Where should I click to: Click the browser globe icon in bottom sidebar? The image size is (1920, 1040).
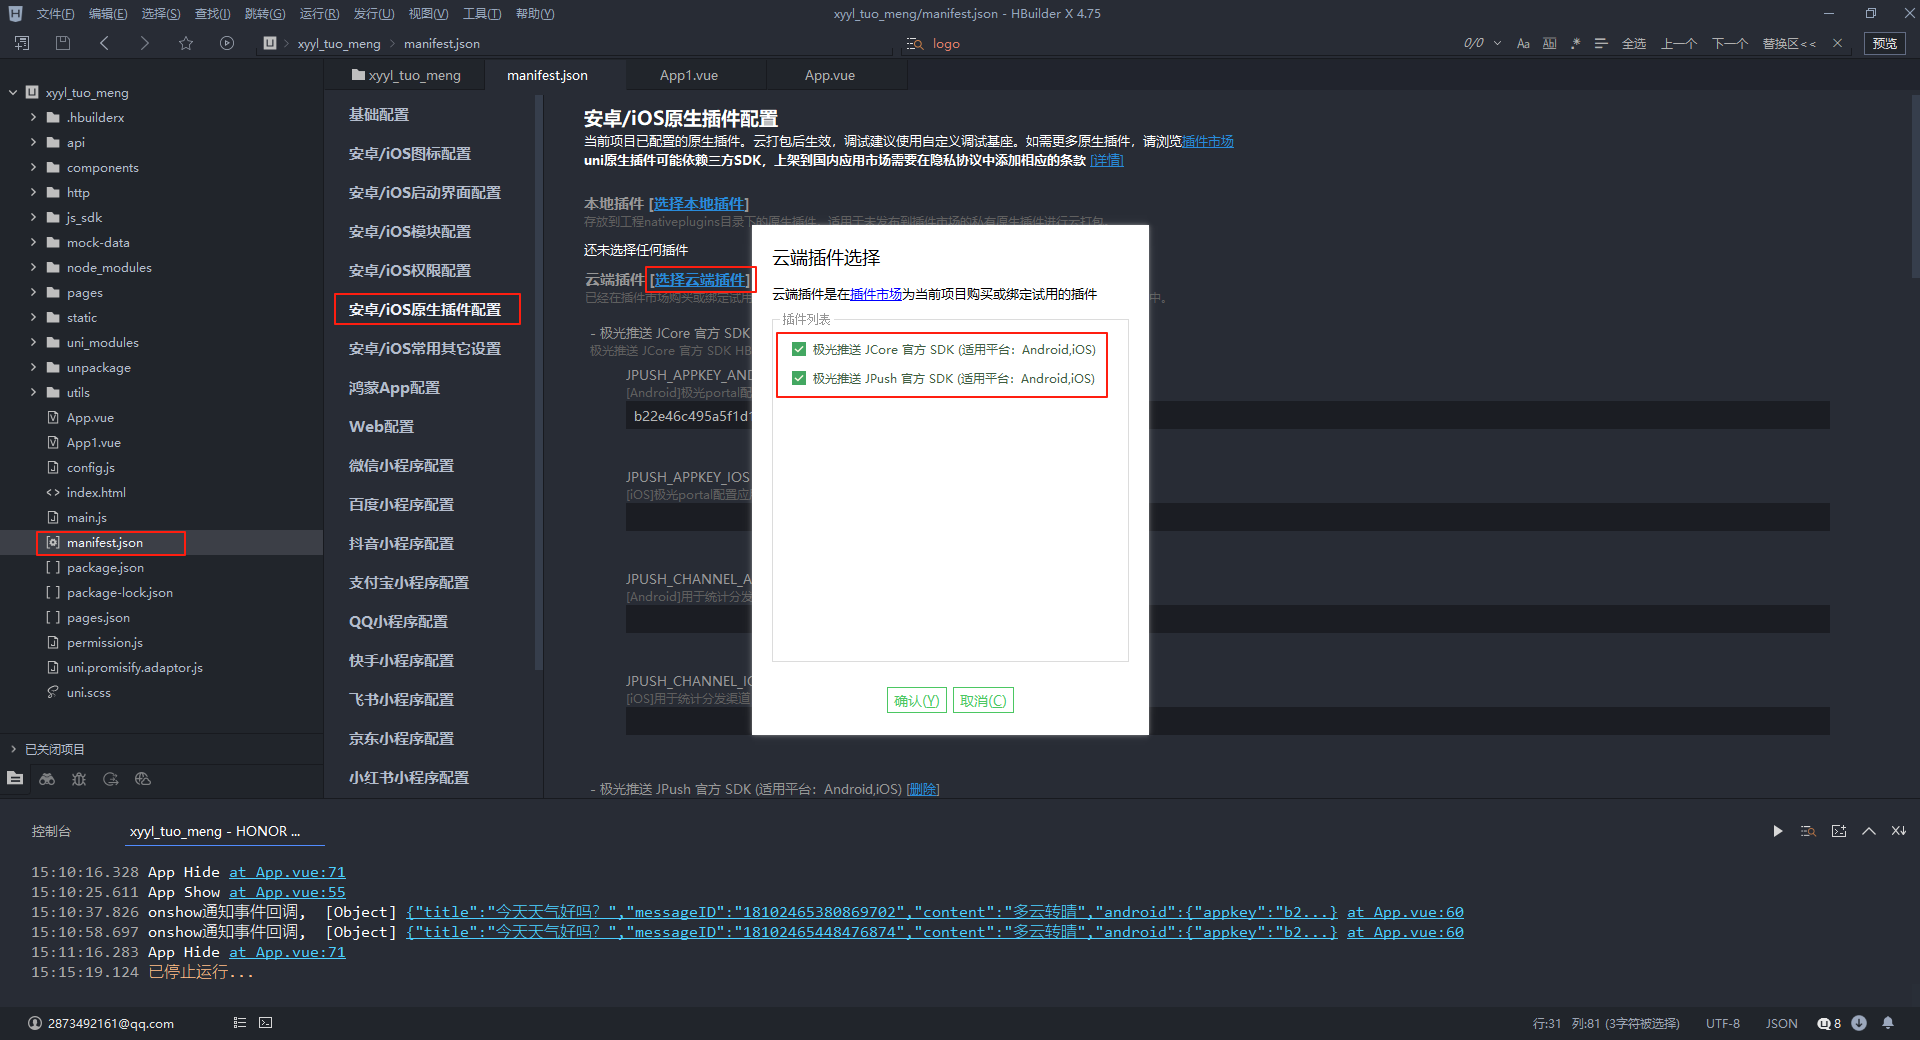point(143,779)
